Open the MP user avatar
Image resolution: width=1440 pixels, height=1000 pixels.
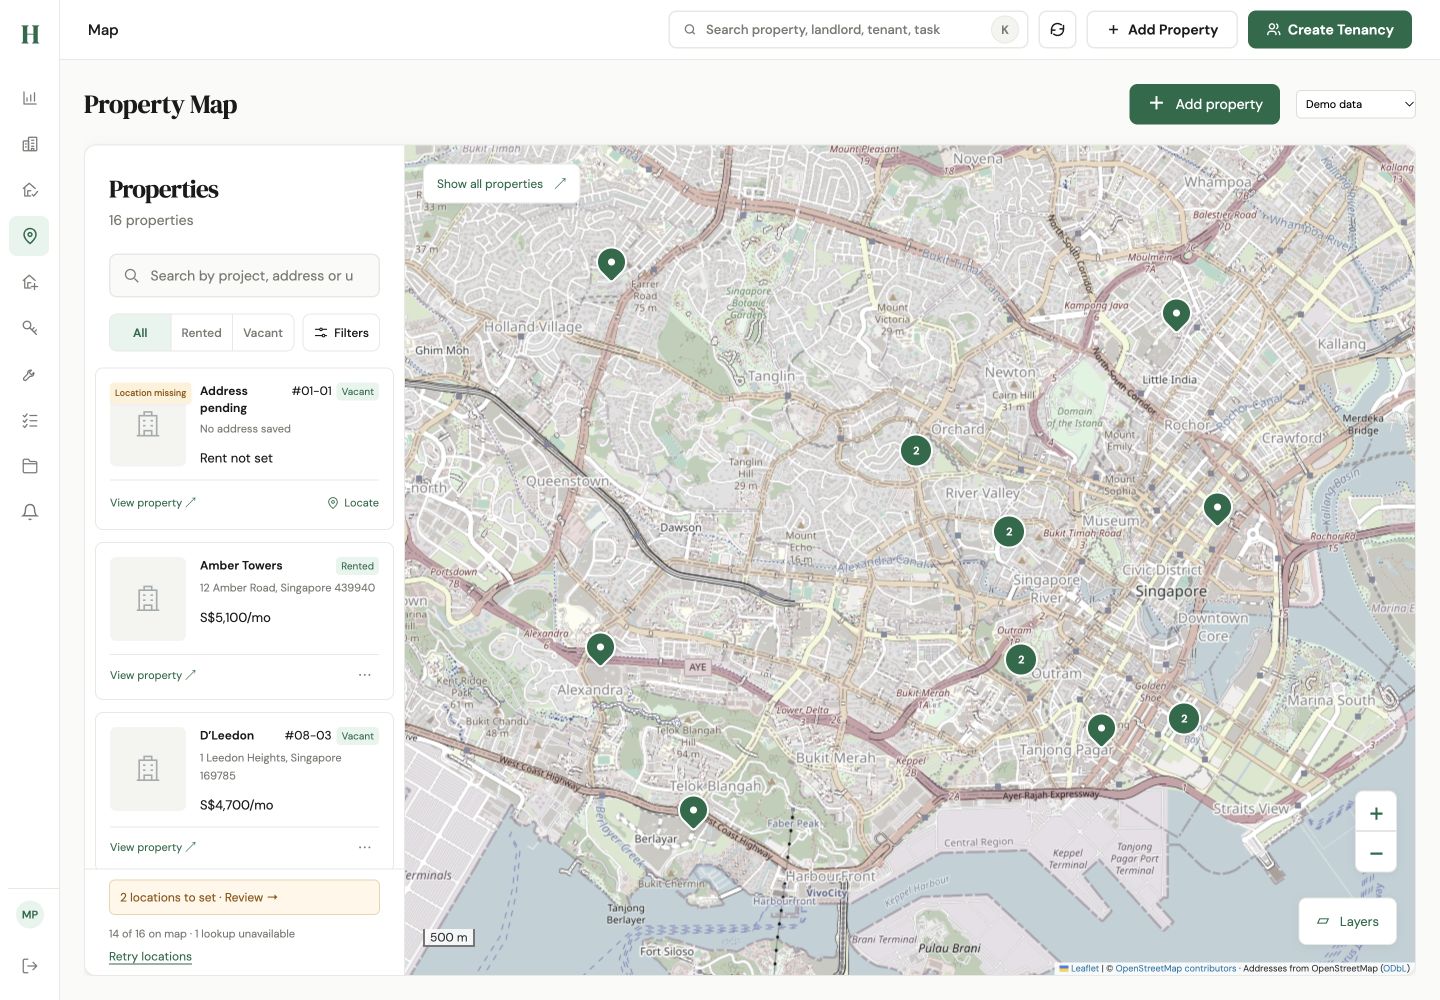[30, 914]
